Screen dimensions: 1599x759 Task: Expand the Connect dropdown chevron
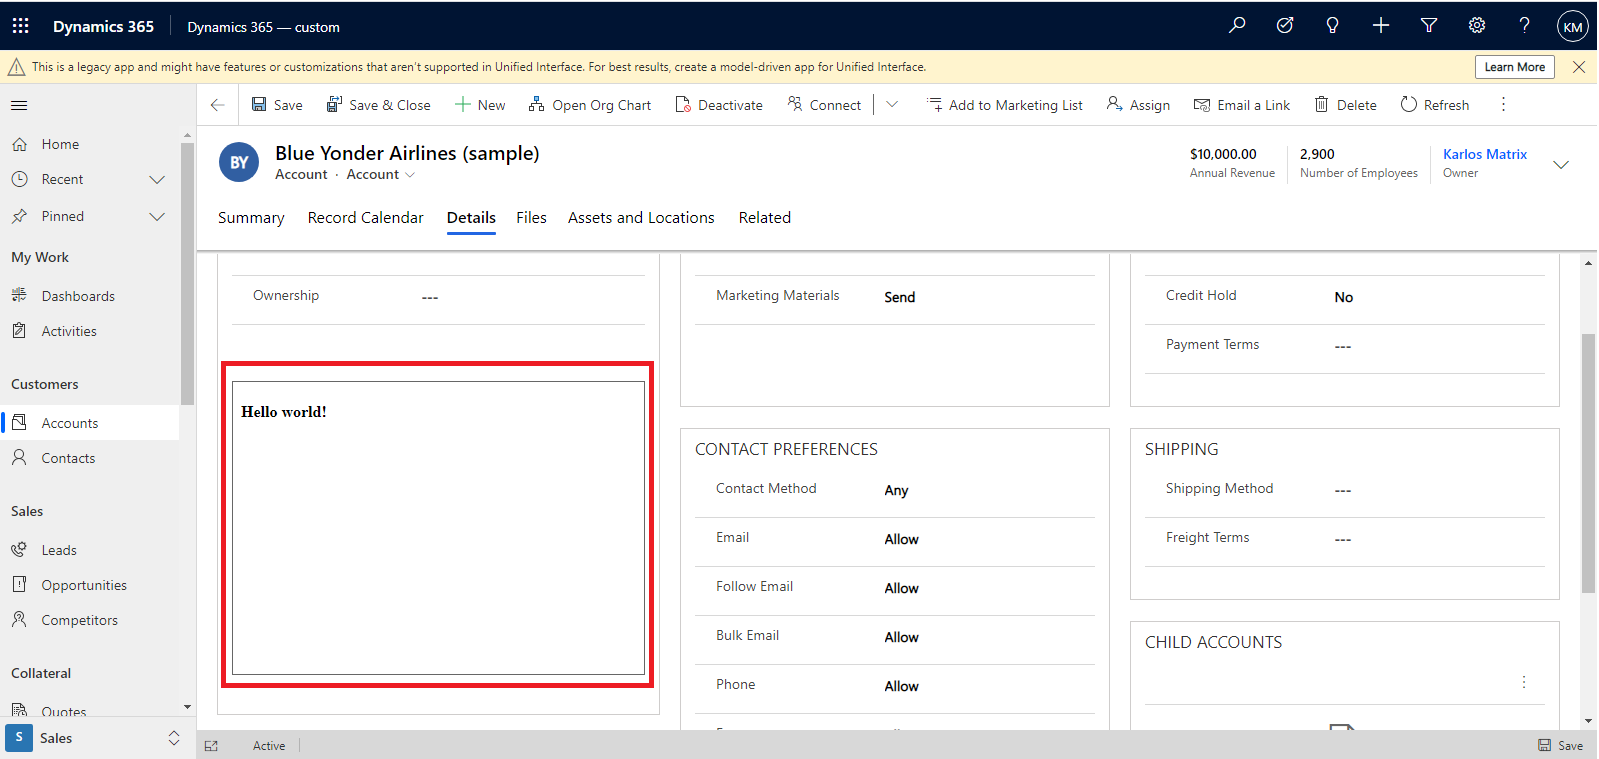click(892, 105)
